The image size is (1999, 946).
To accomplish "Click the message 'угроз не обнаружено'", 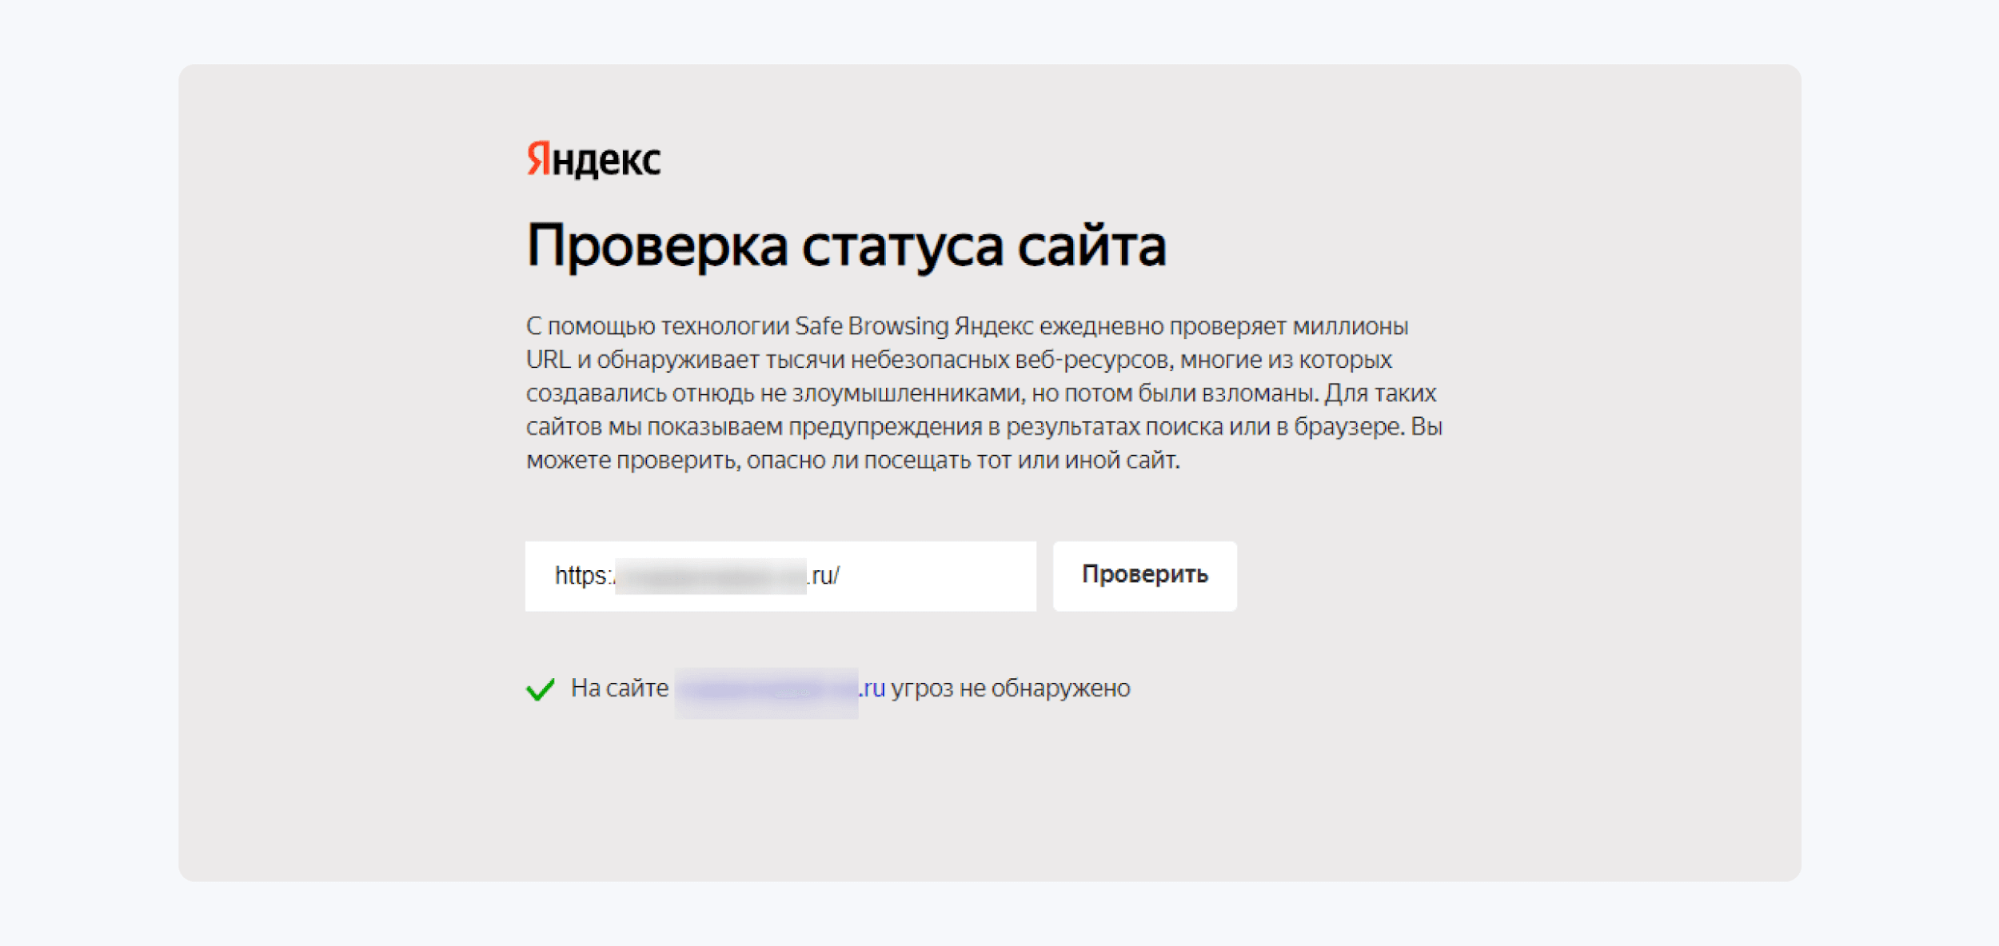I will click(1012, 688).
